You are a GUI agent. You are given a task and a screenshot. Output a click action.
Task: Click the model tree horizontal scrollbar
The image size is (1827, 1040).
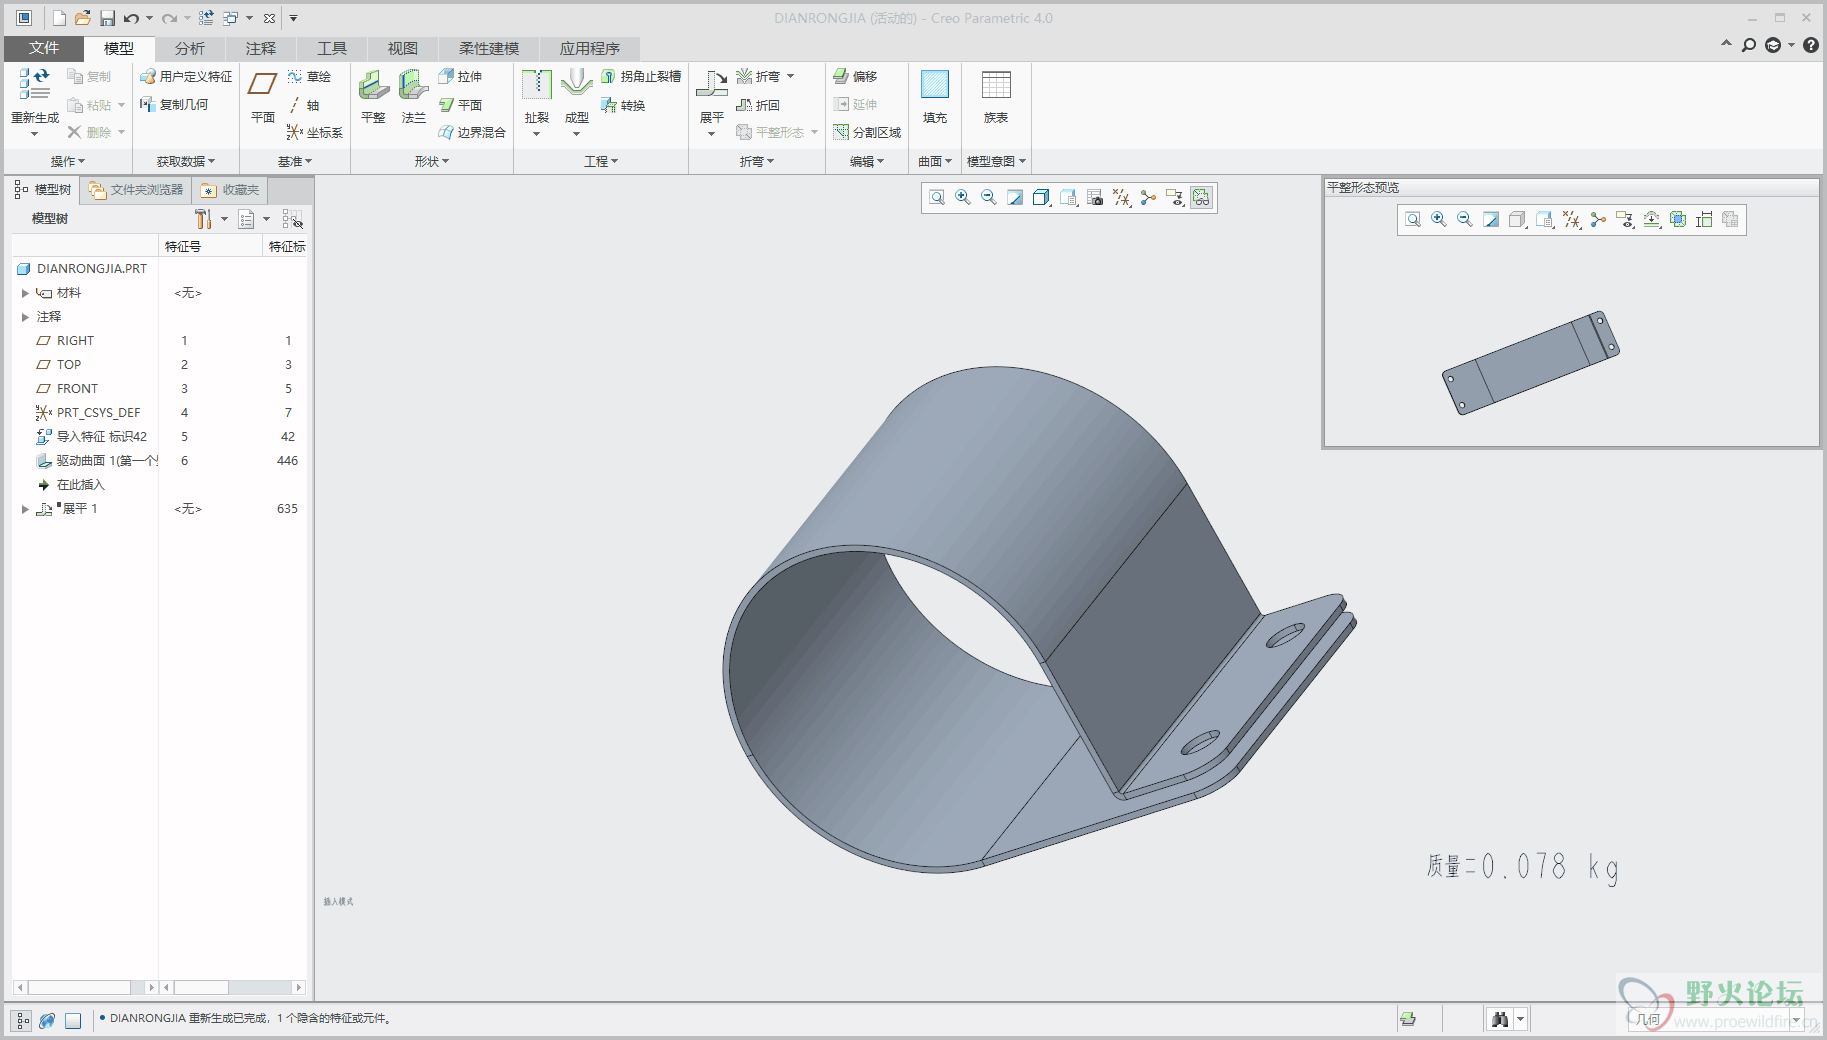click(x=86, y=987)
